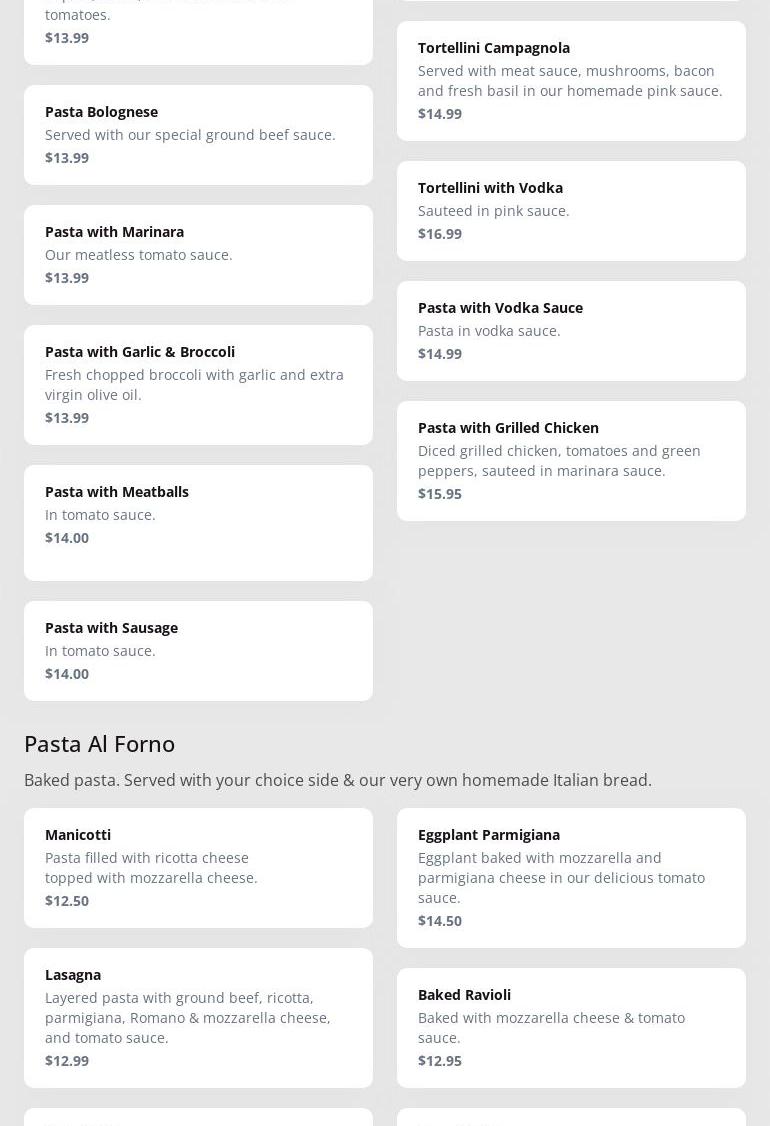Click the $16.99 price label

[x=440, y=234]
